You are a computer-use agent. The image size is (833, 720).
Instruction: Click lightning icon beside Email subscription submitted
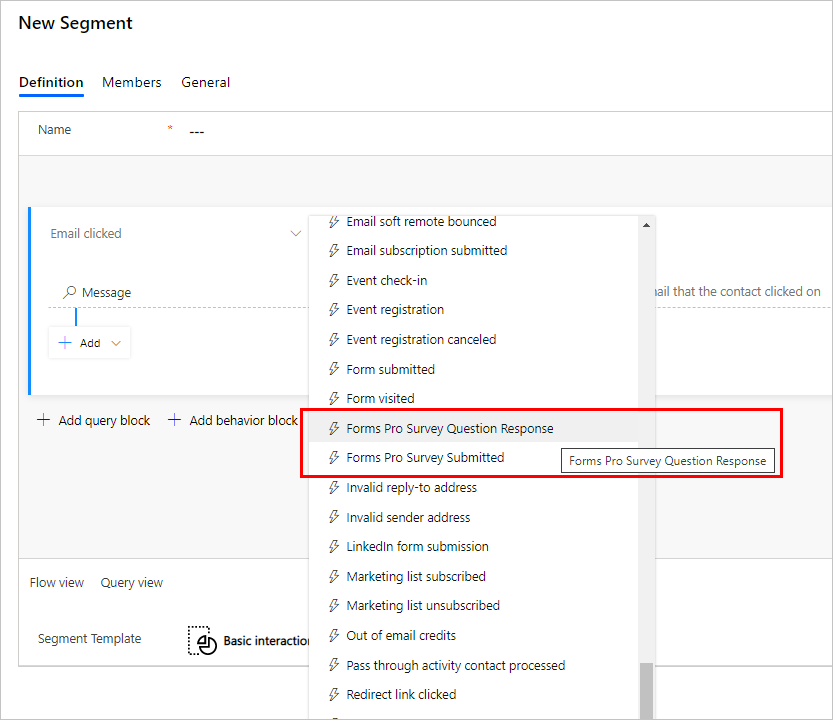[x=334, y=250]
